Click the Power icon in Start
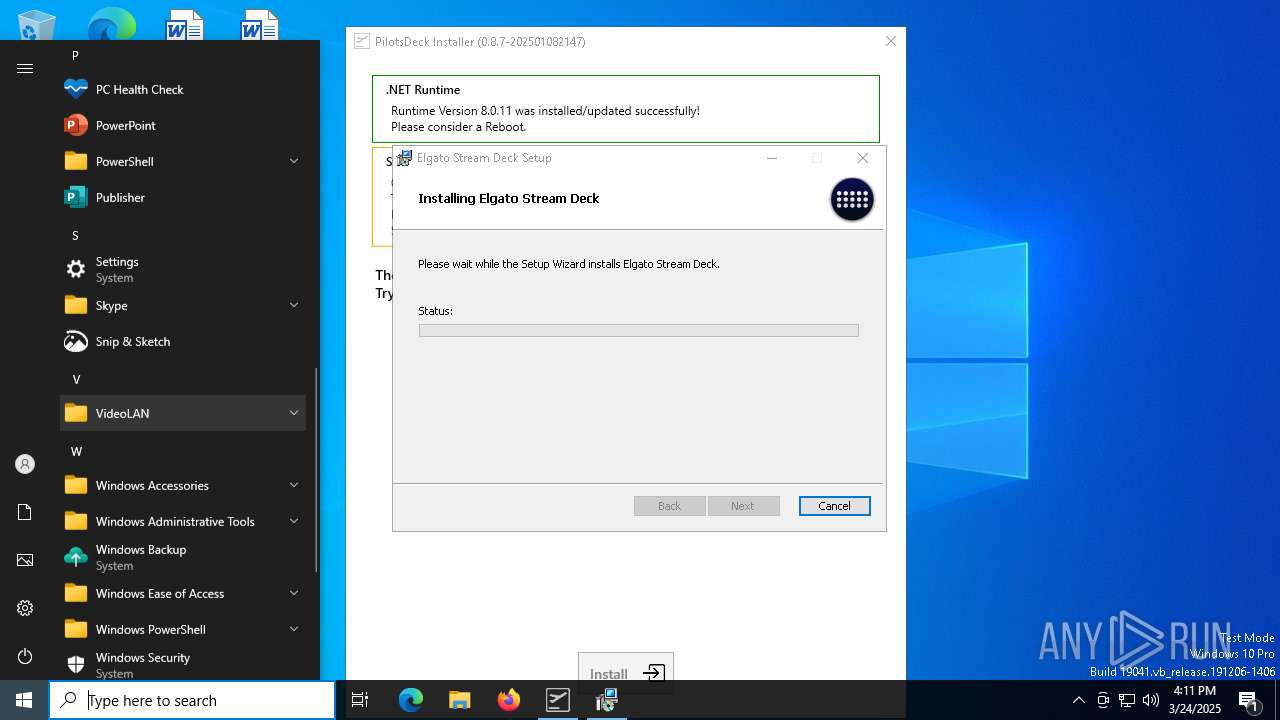The width and height of the screenshot is (1280, 720). [25, 656]
